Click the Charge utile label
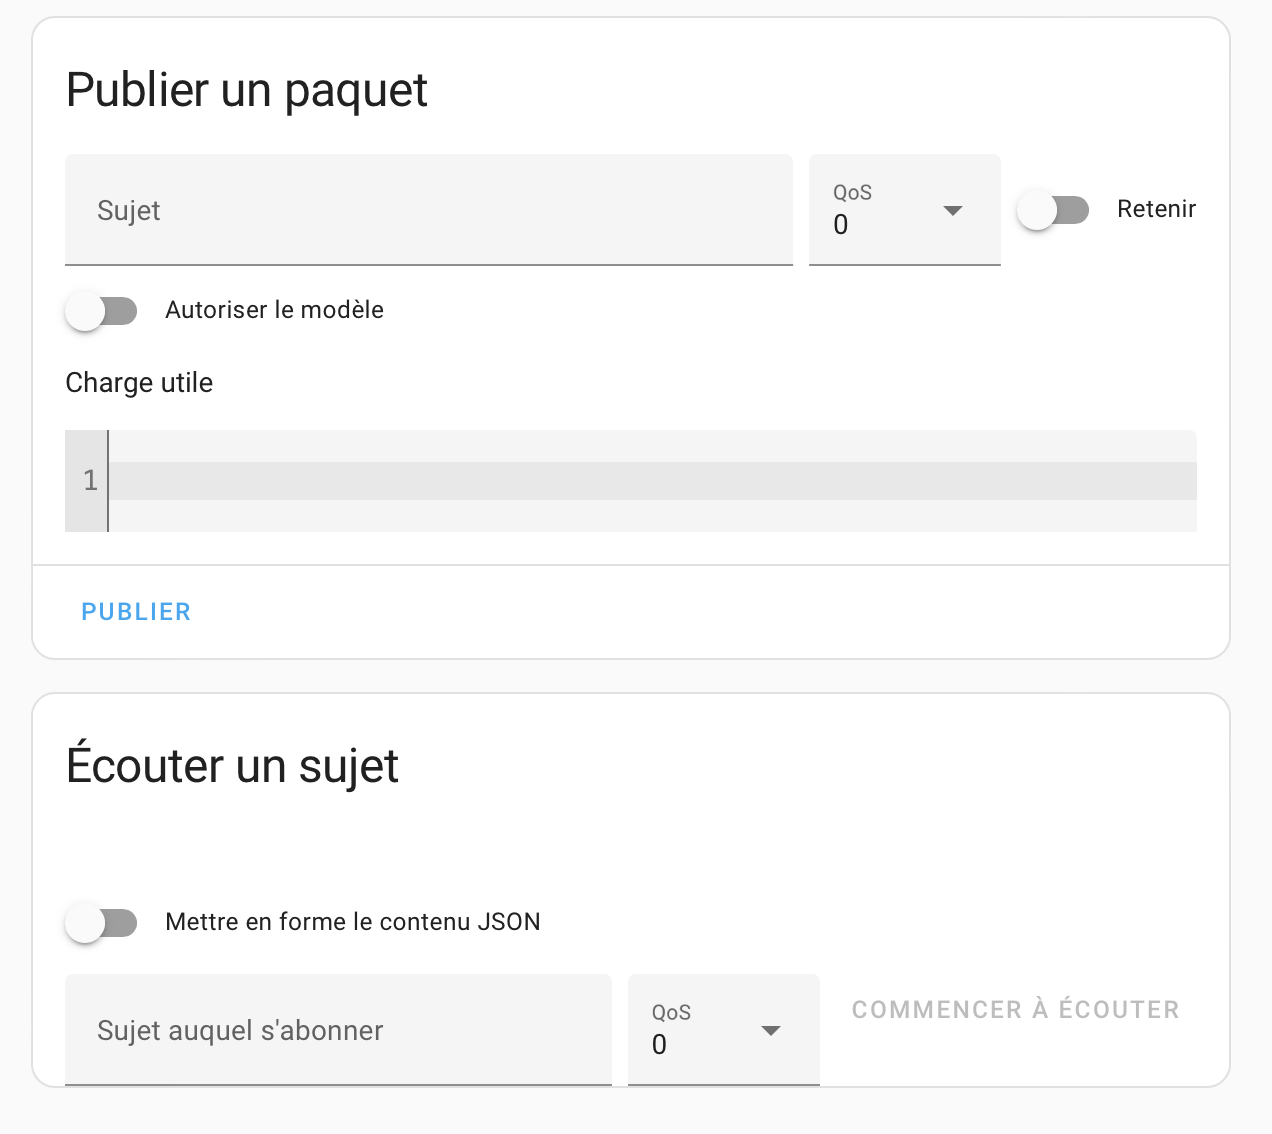Image resolution: width=1272 pixels, height=1134 pixels. (x=139, y=383)
